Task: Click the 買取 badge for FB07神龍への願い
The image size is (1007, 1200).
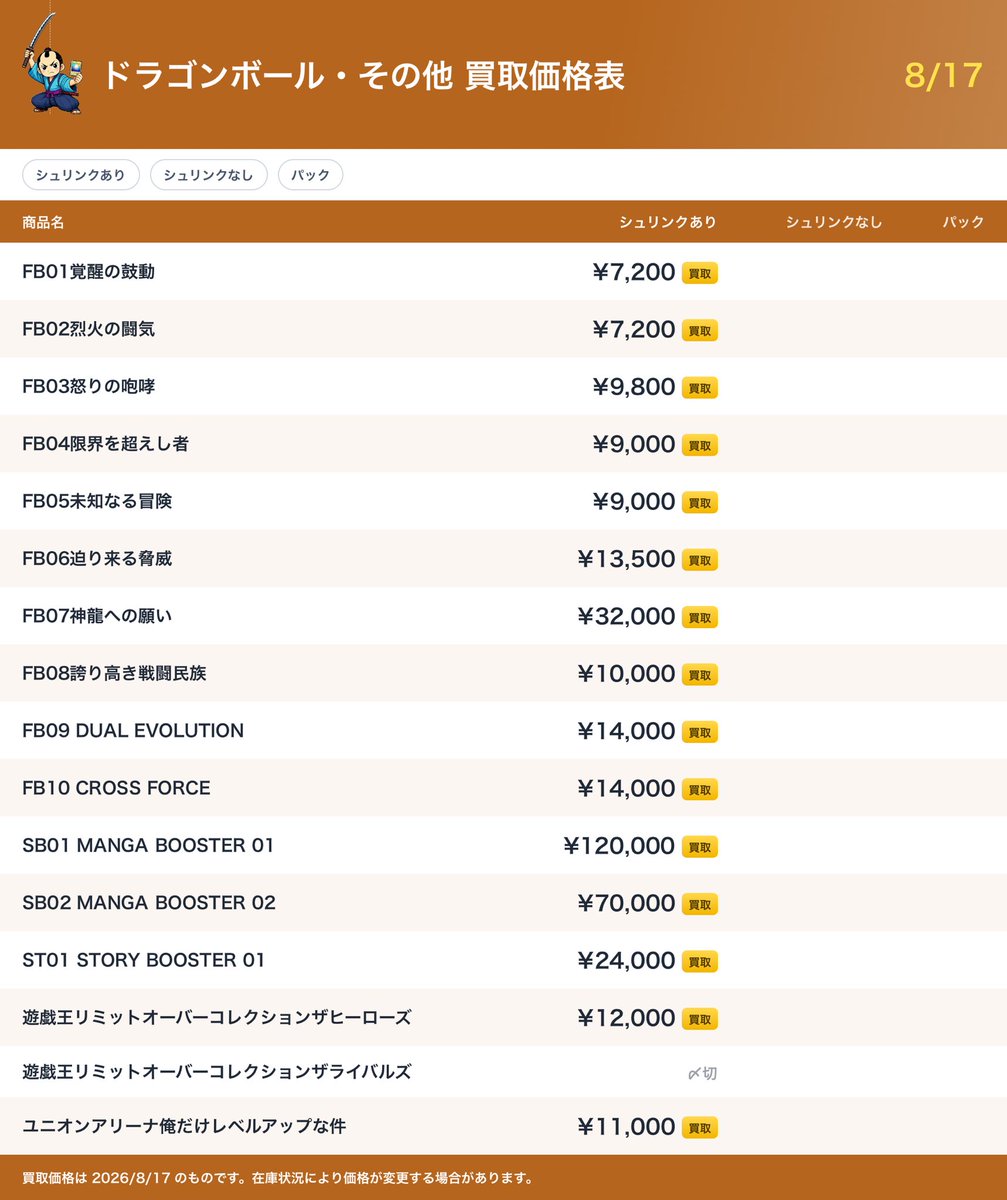Action: pyautogui.click(x=700, y=617)
